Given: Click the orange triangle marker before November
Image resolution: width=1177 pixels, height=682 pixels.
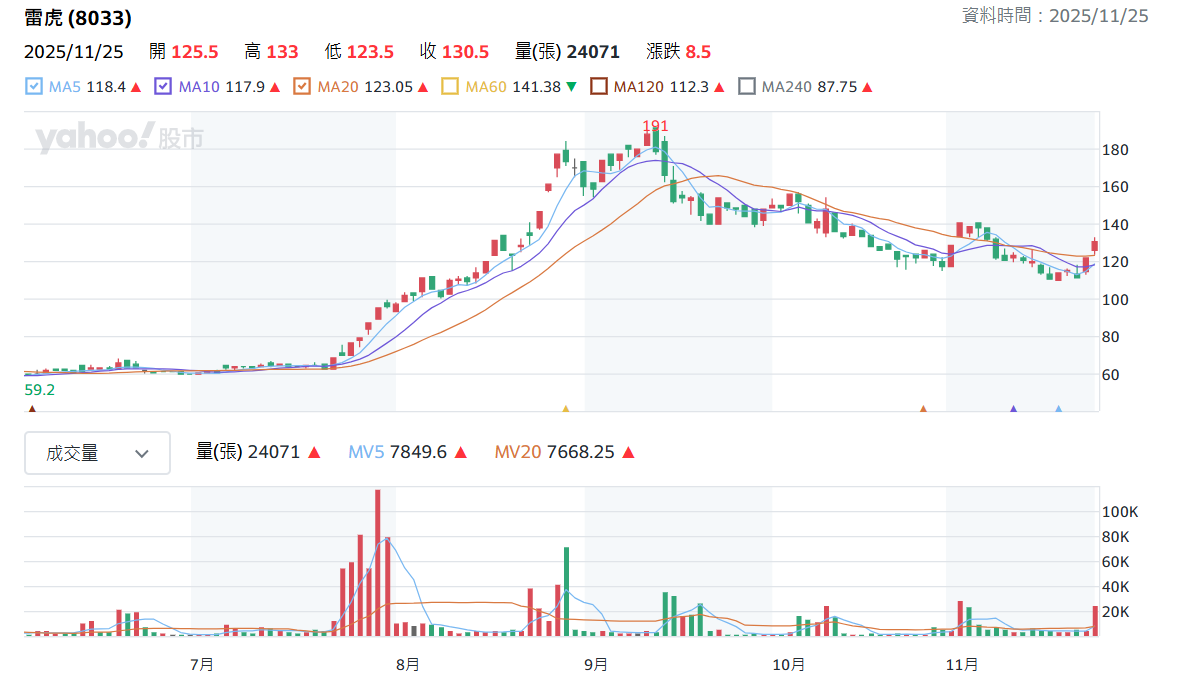Looking at the screenshot, I should [x=923, y=409].
